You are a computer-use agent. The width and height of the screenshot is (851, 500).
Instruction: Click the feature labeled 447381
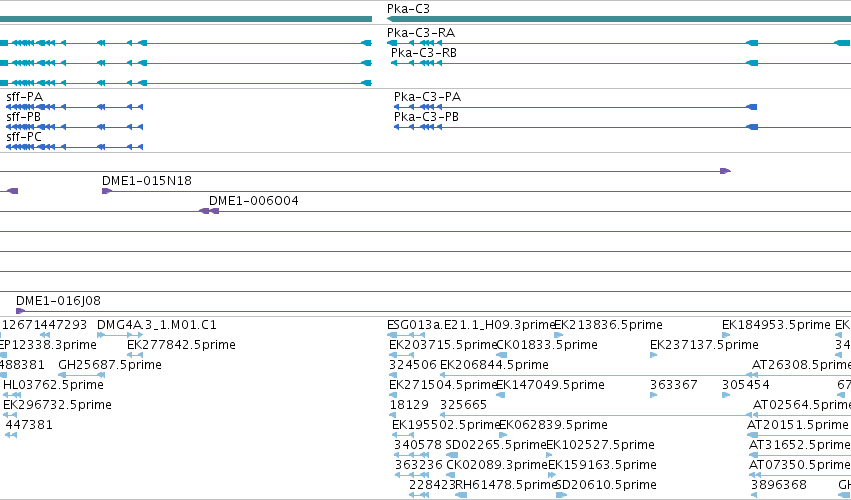click(x=29, y=425)
